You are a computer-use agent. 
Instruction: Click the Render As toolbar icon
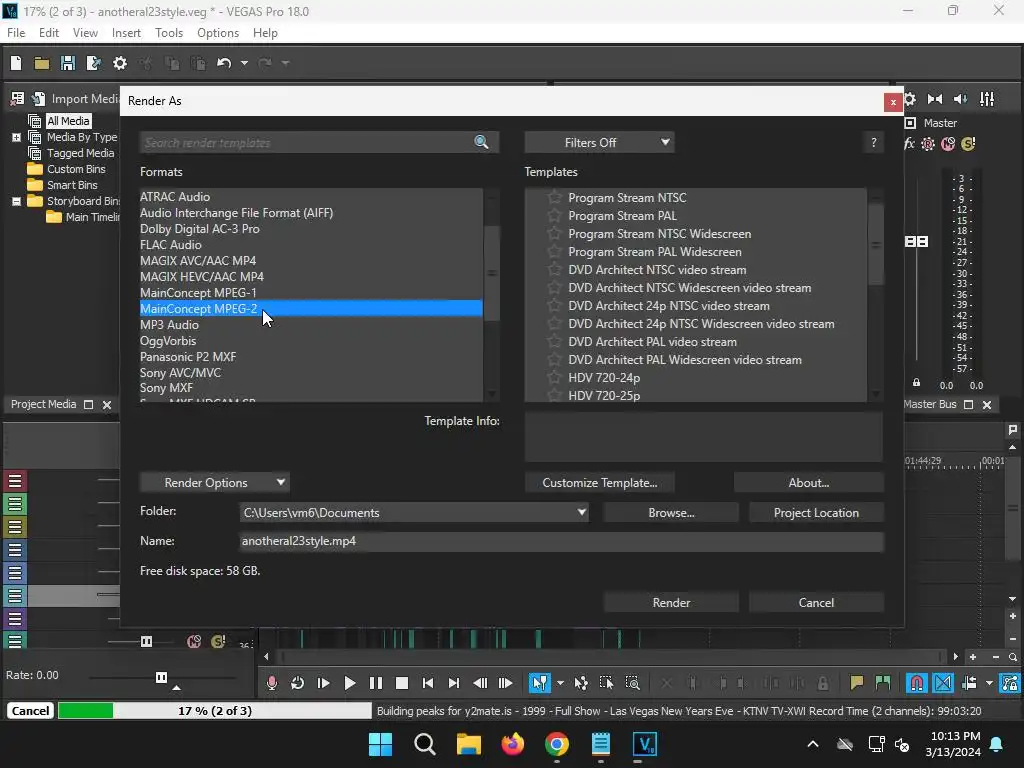coord(93,63)
